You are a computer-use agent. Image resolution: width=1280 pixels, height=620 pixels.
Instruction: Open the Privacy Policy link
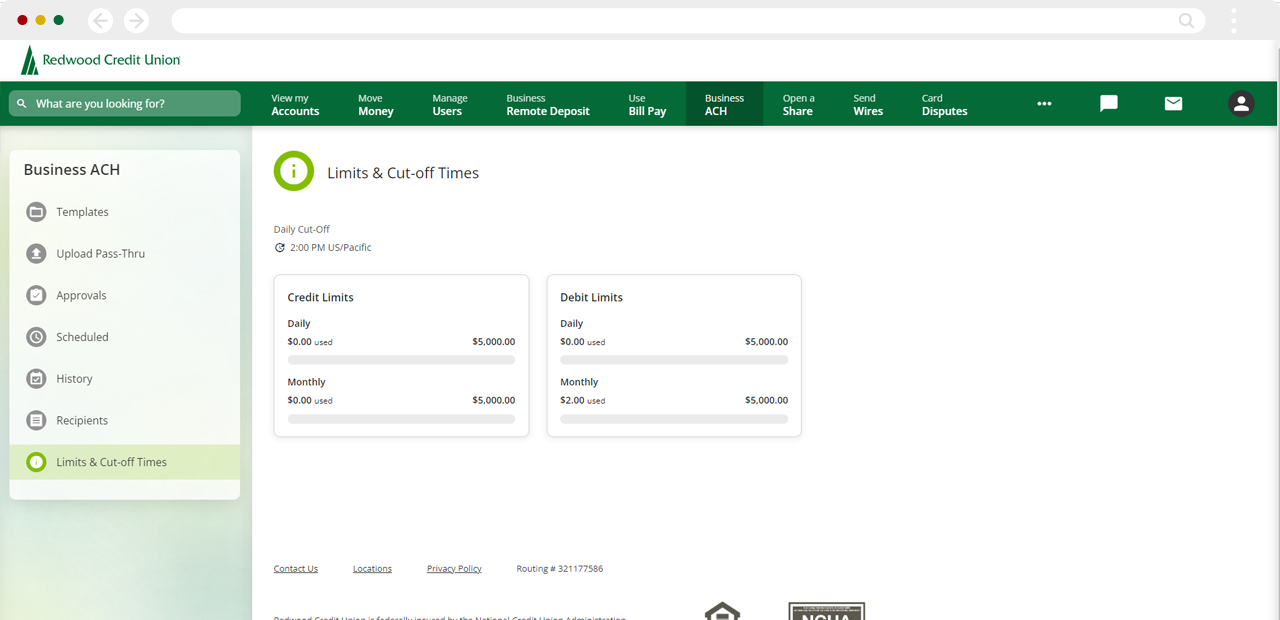click(454, 569)
